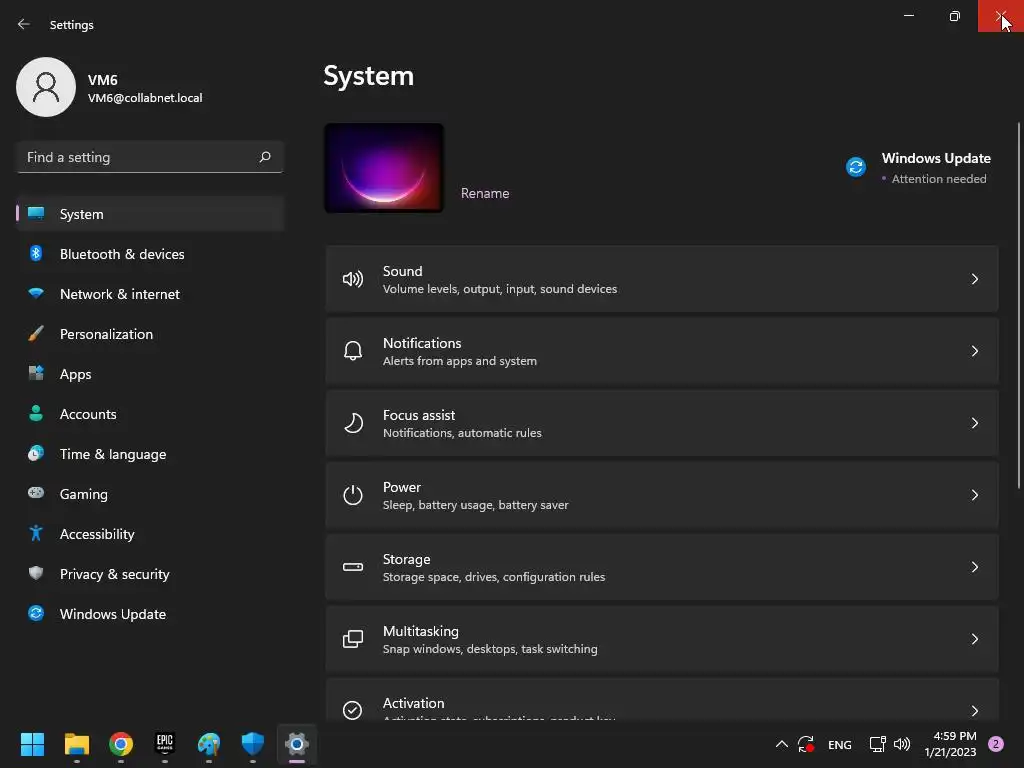This screenshot has height=768, width=1024.
Task: Click the tray network icon
Action: (x=877, y=744)
